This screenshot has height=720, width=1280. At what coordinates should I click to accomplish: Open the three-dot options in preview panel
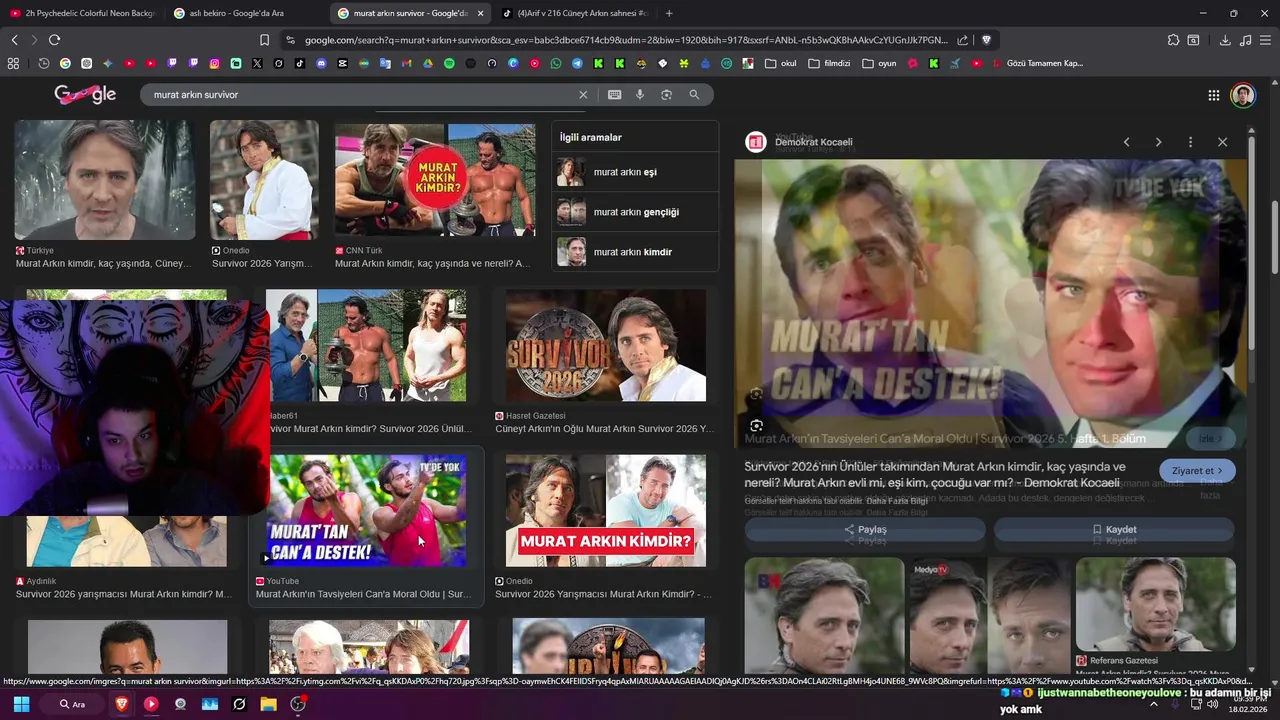click(1190, 142)
